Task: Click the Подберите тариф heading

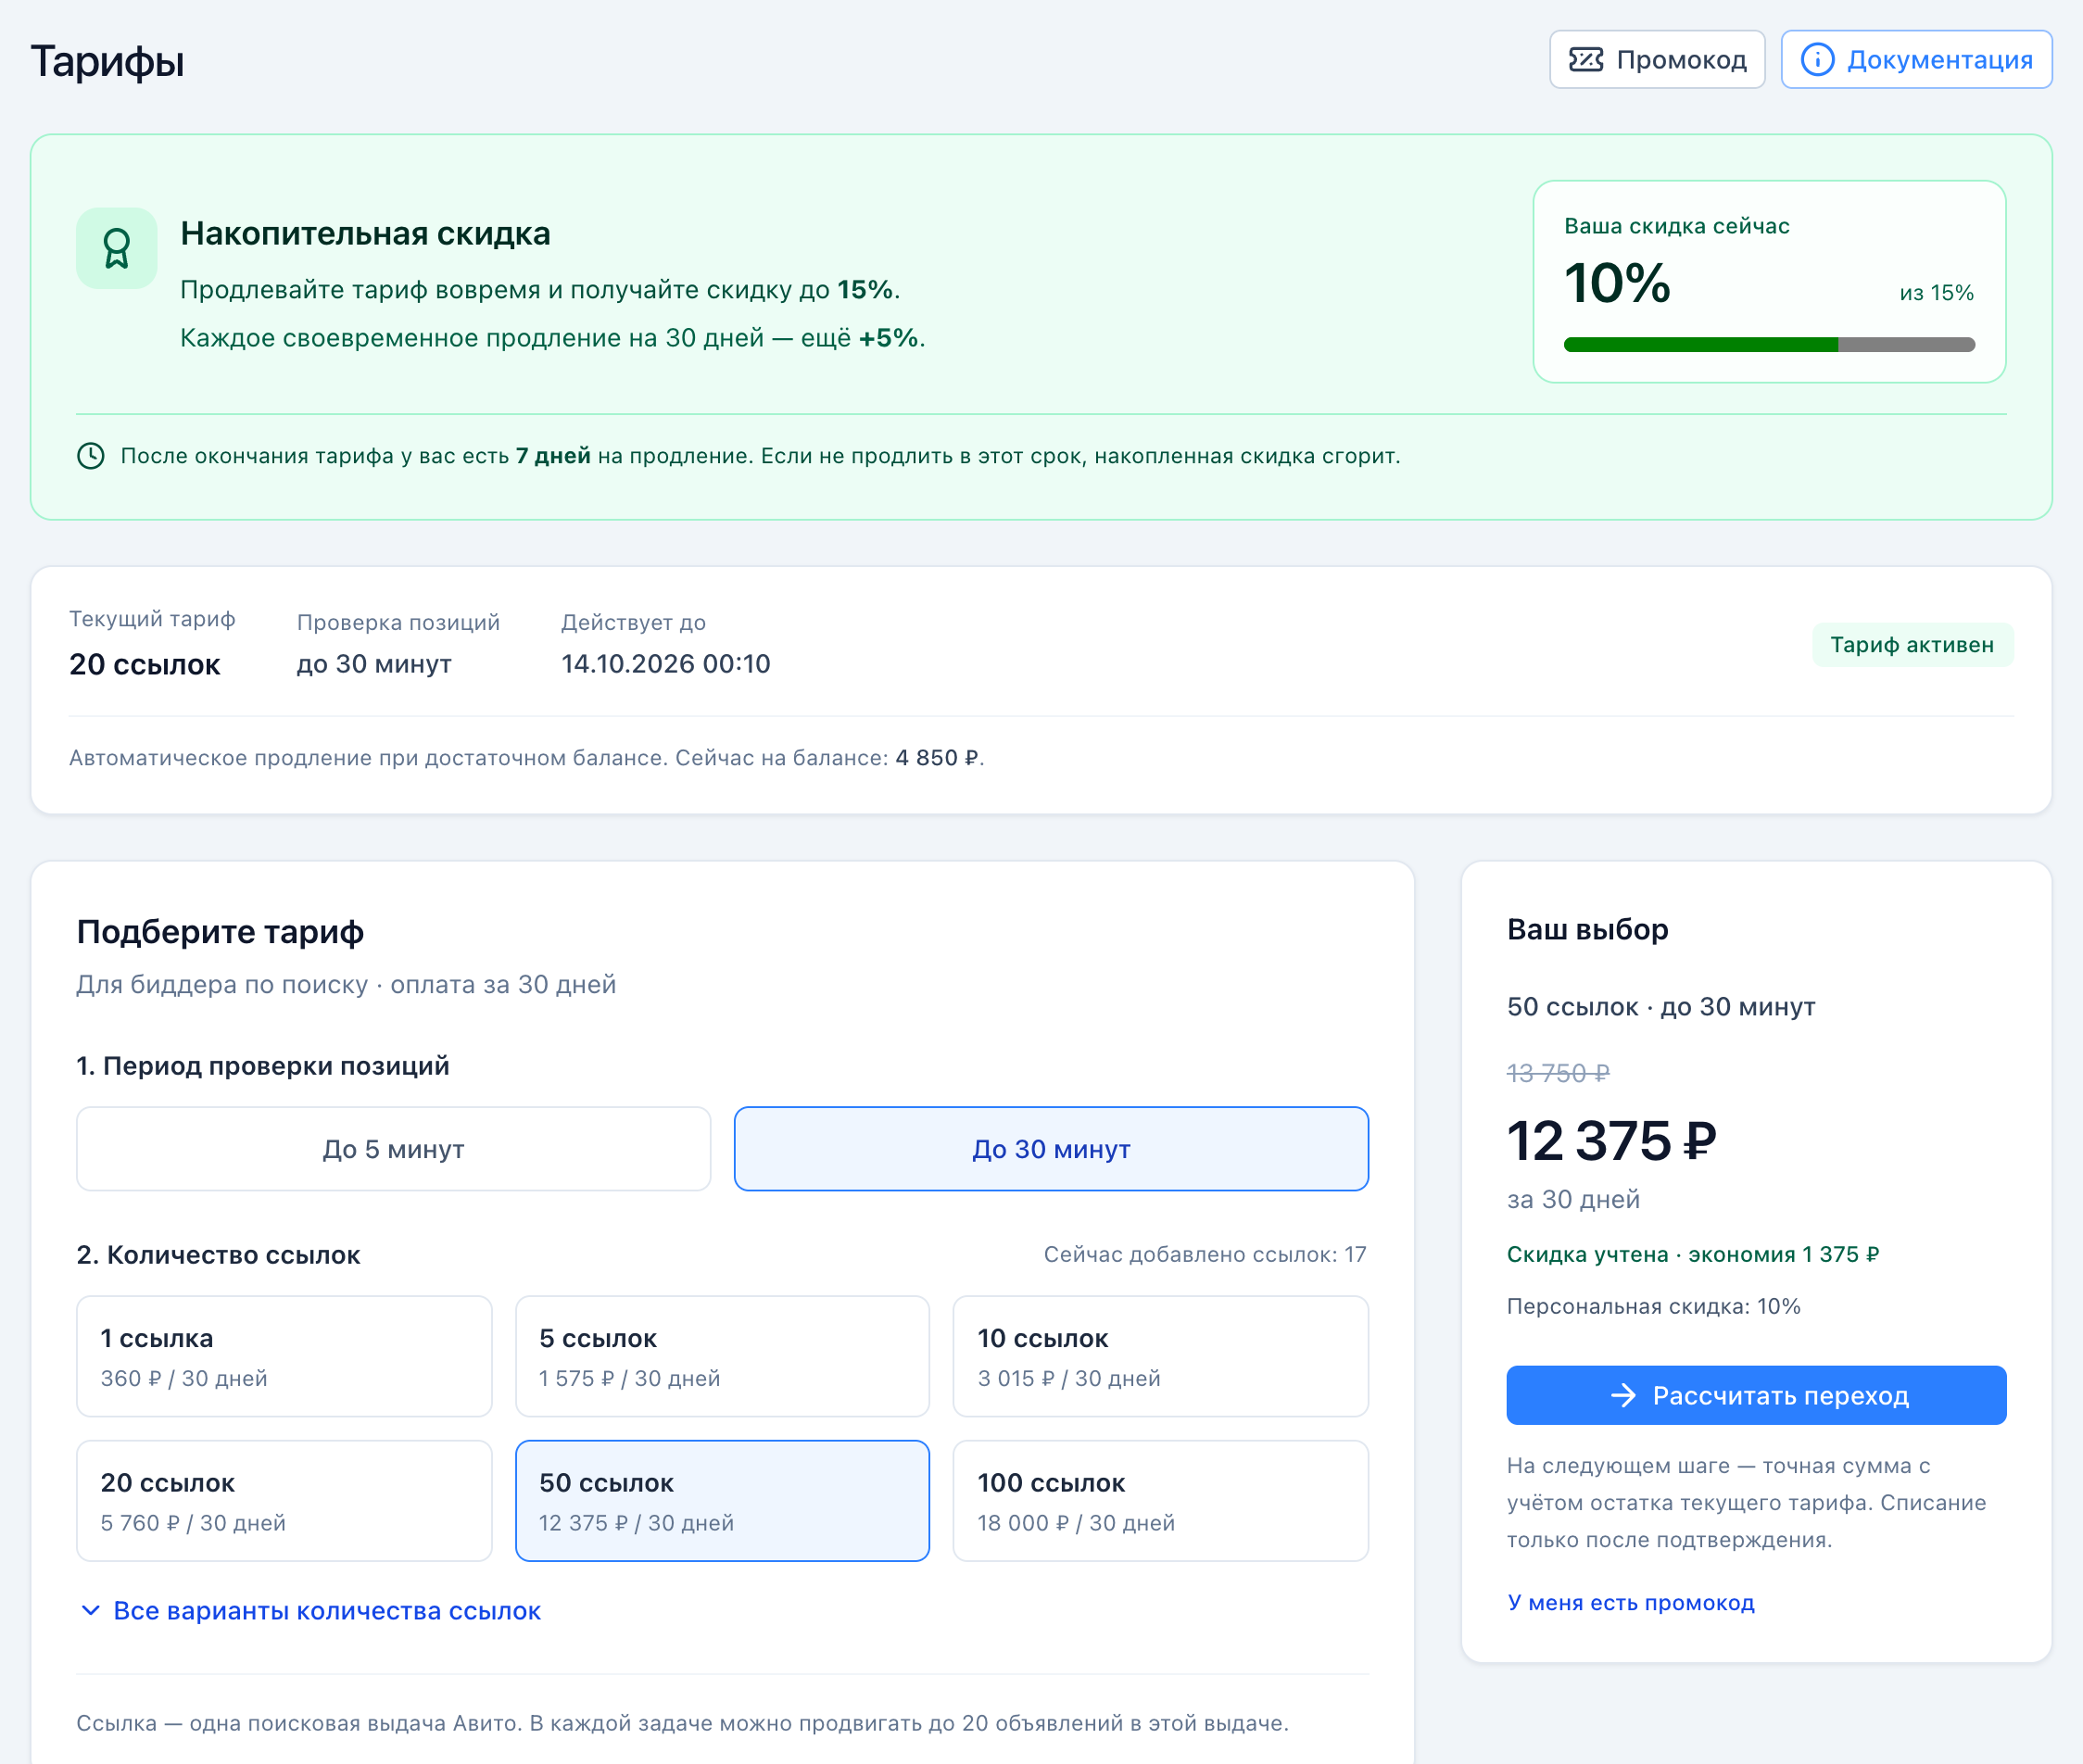Action: [x=220, y=931]
